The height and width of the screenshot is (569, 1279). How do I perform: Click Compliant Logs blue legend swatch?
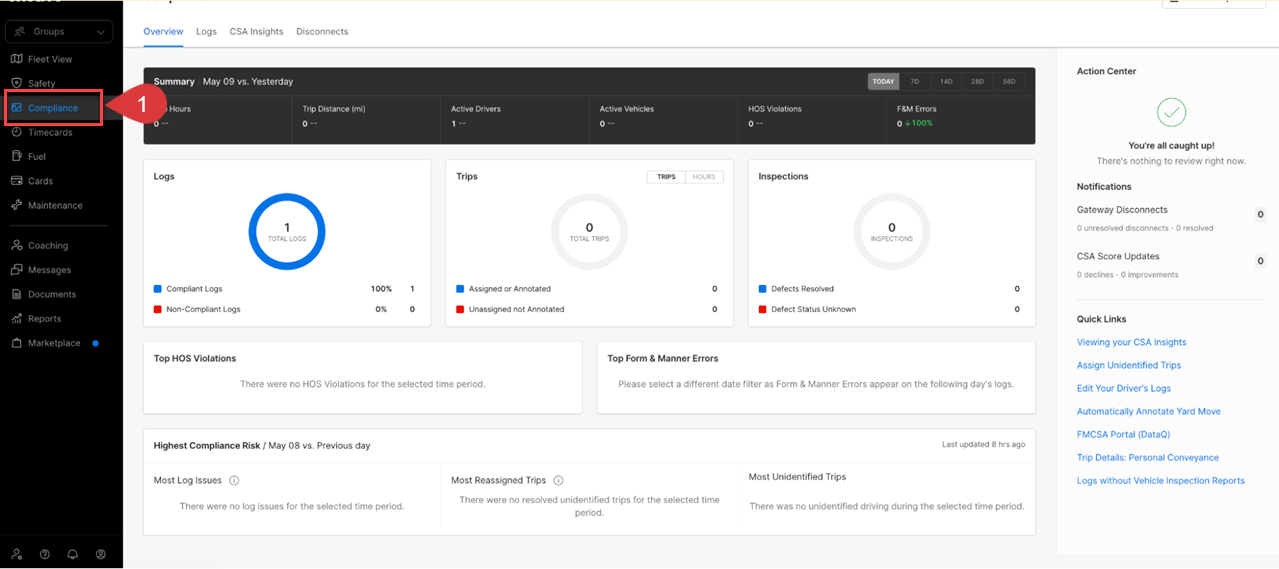[x=157, y=289]
